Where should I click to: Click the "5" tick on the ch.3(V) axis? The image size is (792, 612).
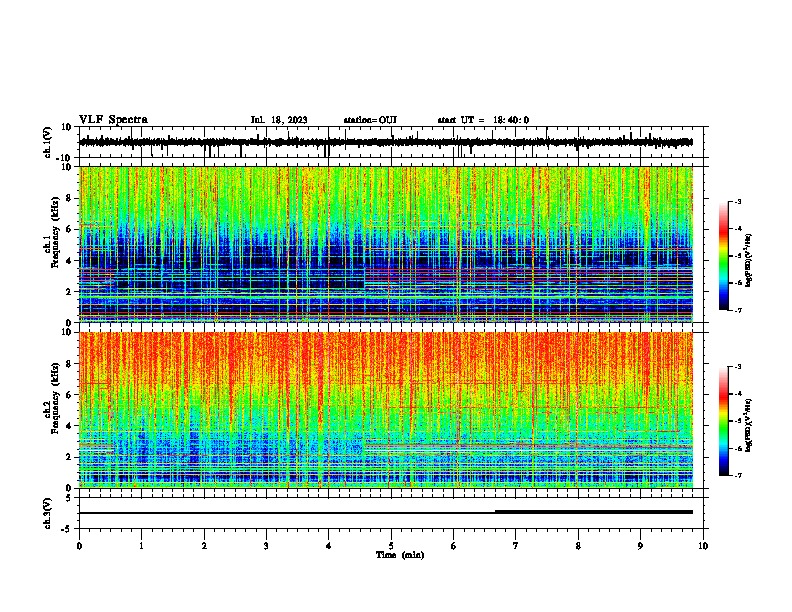pyautogui.click(x=69, y=498)
